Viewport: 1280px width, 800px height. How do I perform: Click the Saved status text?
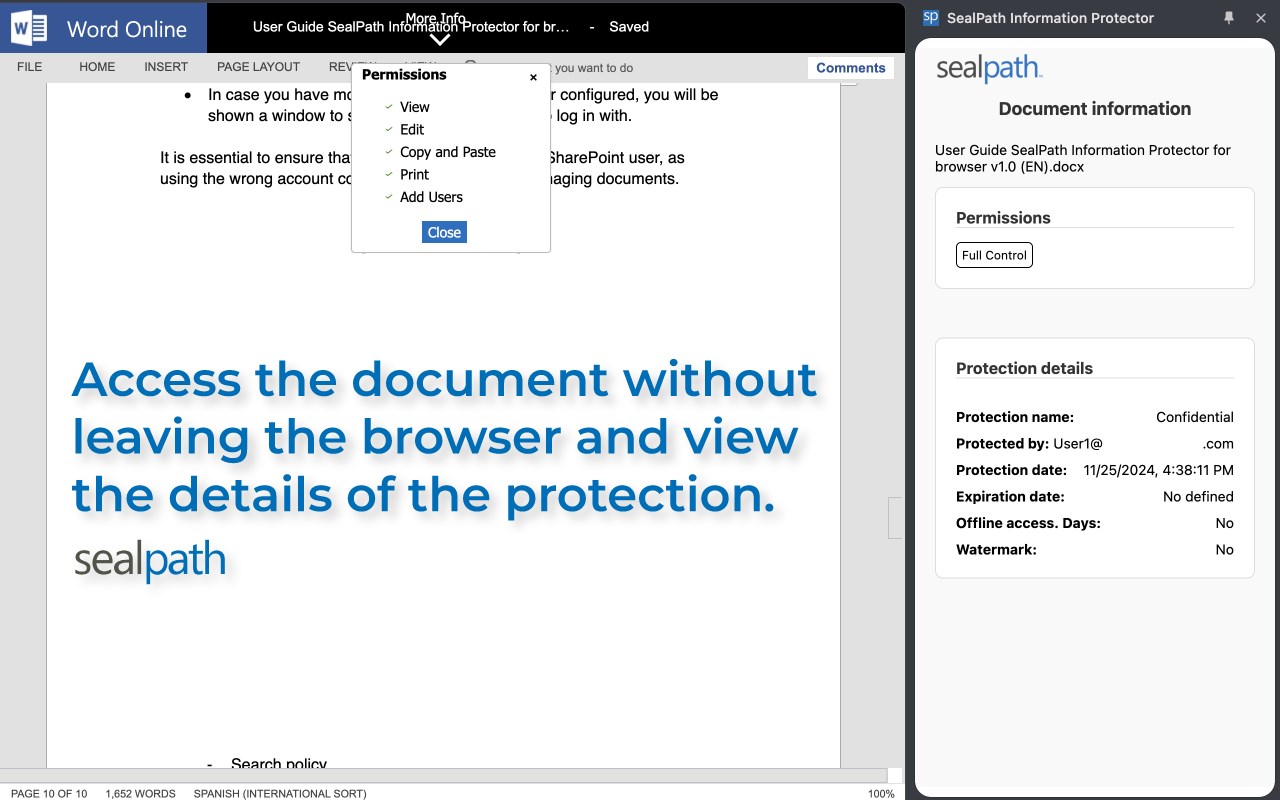coord(629,27)
